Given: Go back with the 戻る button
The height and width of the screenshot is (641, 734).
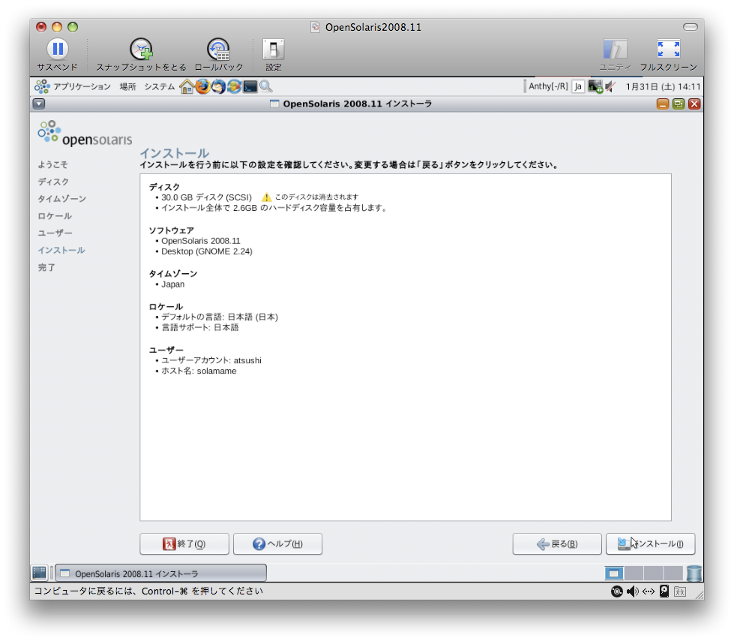Looking at the screenshot, I should (x=557, y=544).
